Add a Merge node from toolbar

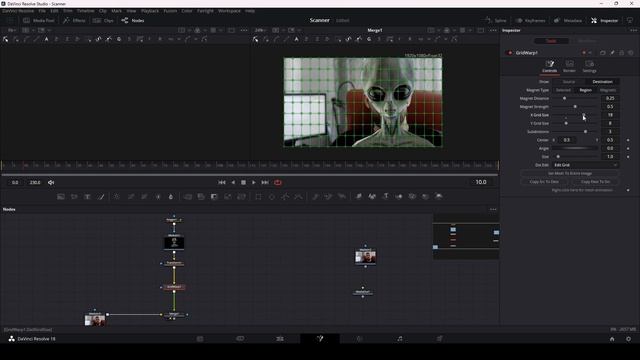(188, 197)
